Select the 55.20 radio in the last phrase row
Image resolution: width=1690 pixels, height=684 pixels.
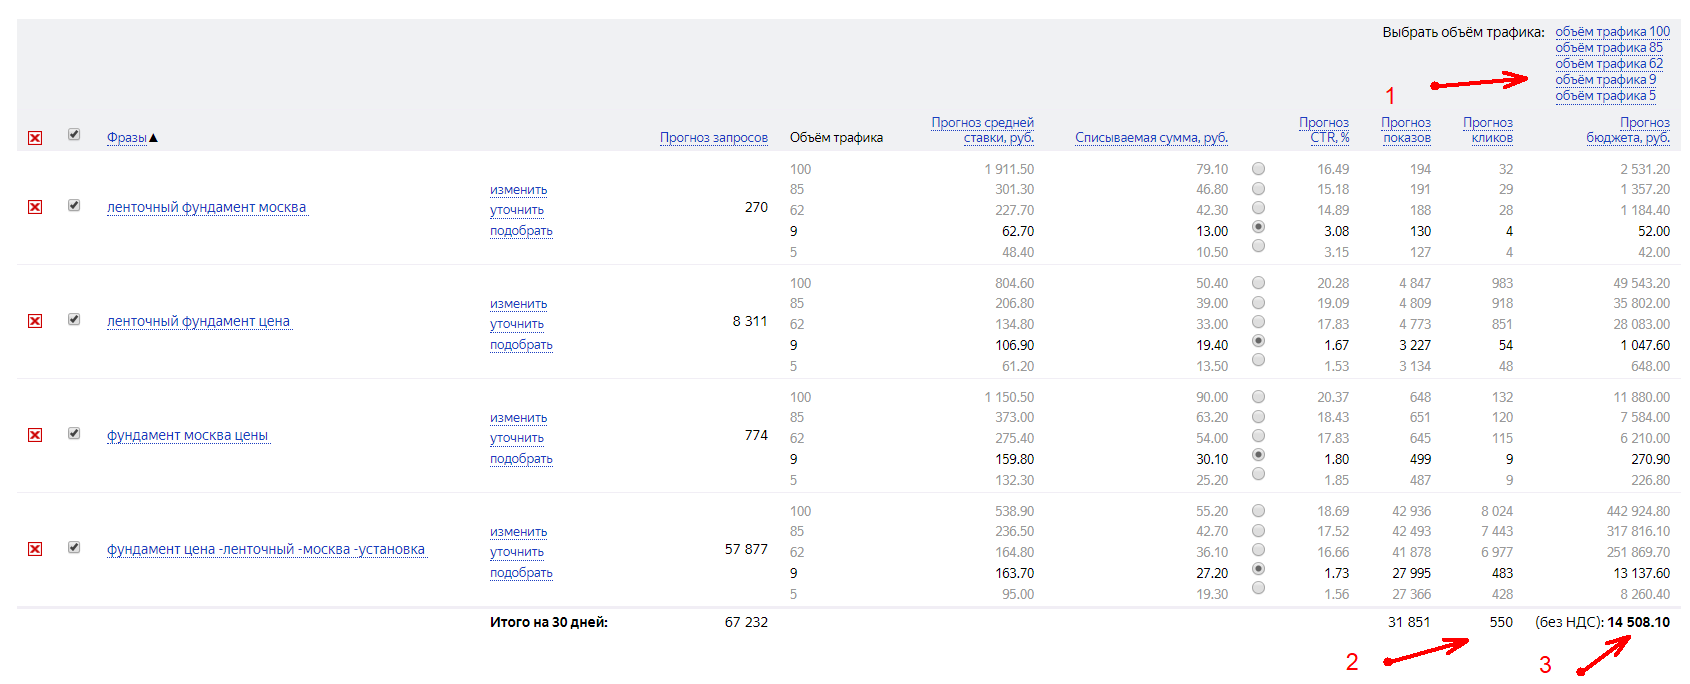click(x=1258, y=511)
